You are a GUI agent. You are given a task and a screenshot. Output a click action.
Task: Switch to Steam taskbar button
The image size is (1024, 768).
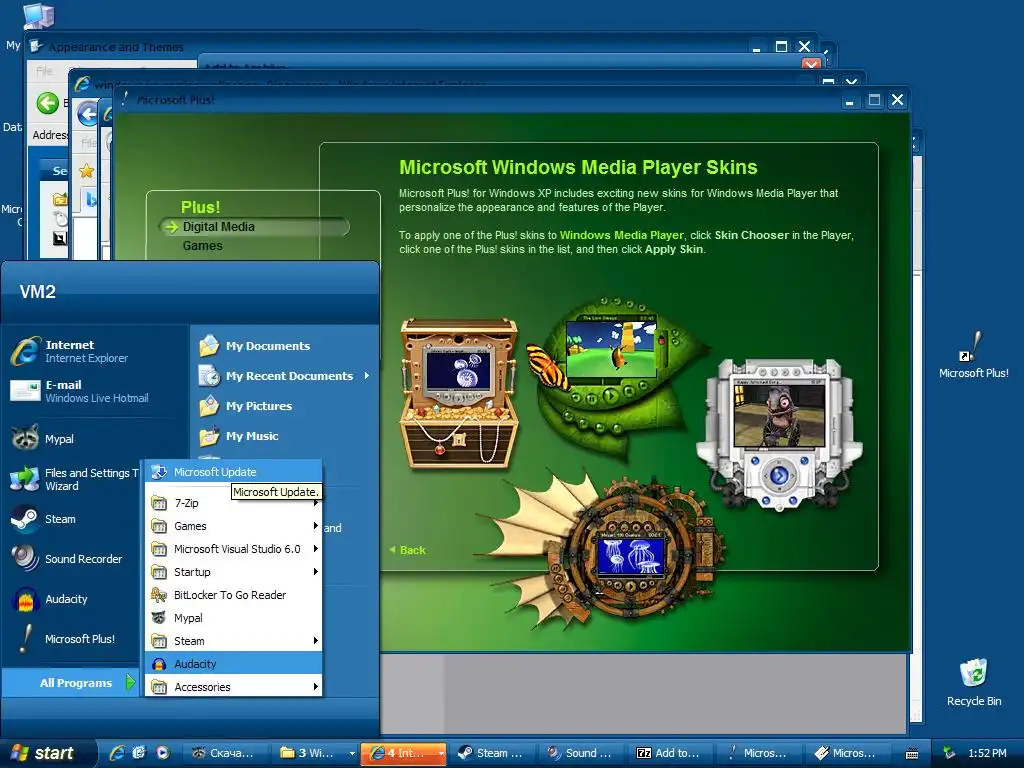[492, 753]
